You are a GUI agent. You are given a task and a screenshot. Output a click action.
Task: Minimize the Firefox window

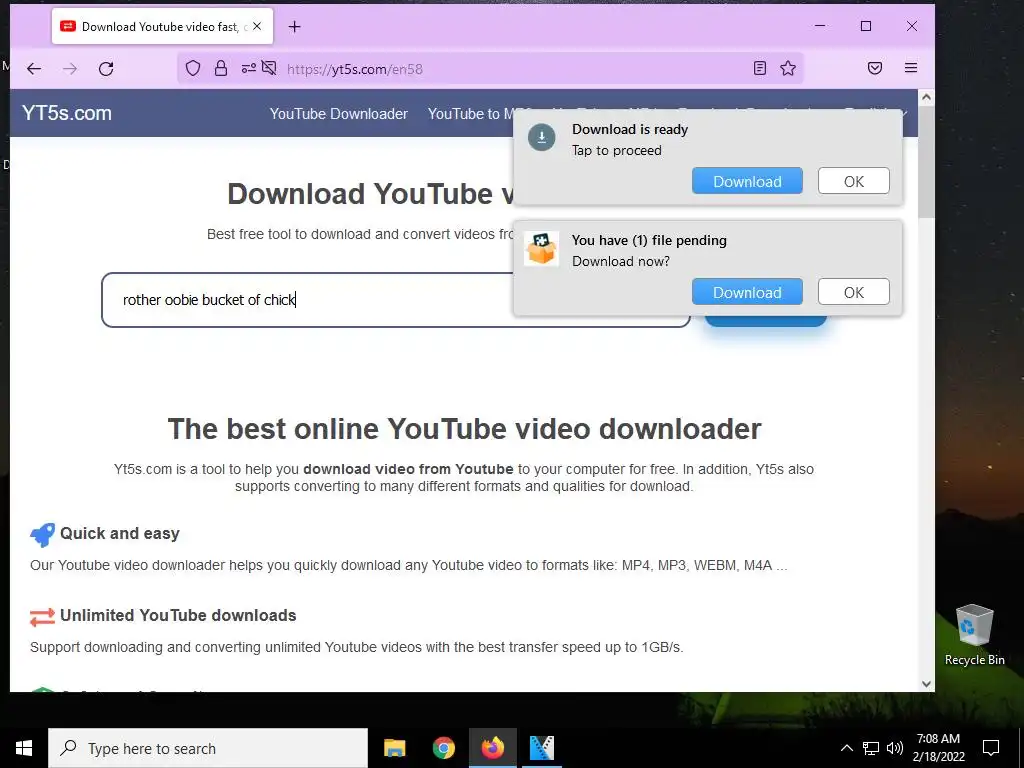[820, 26]
